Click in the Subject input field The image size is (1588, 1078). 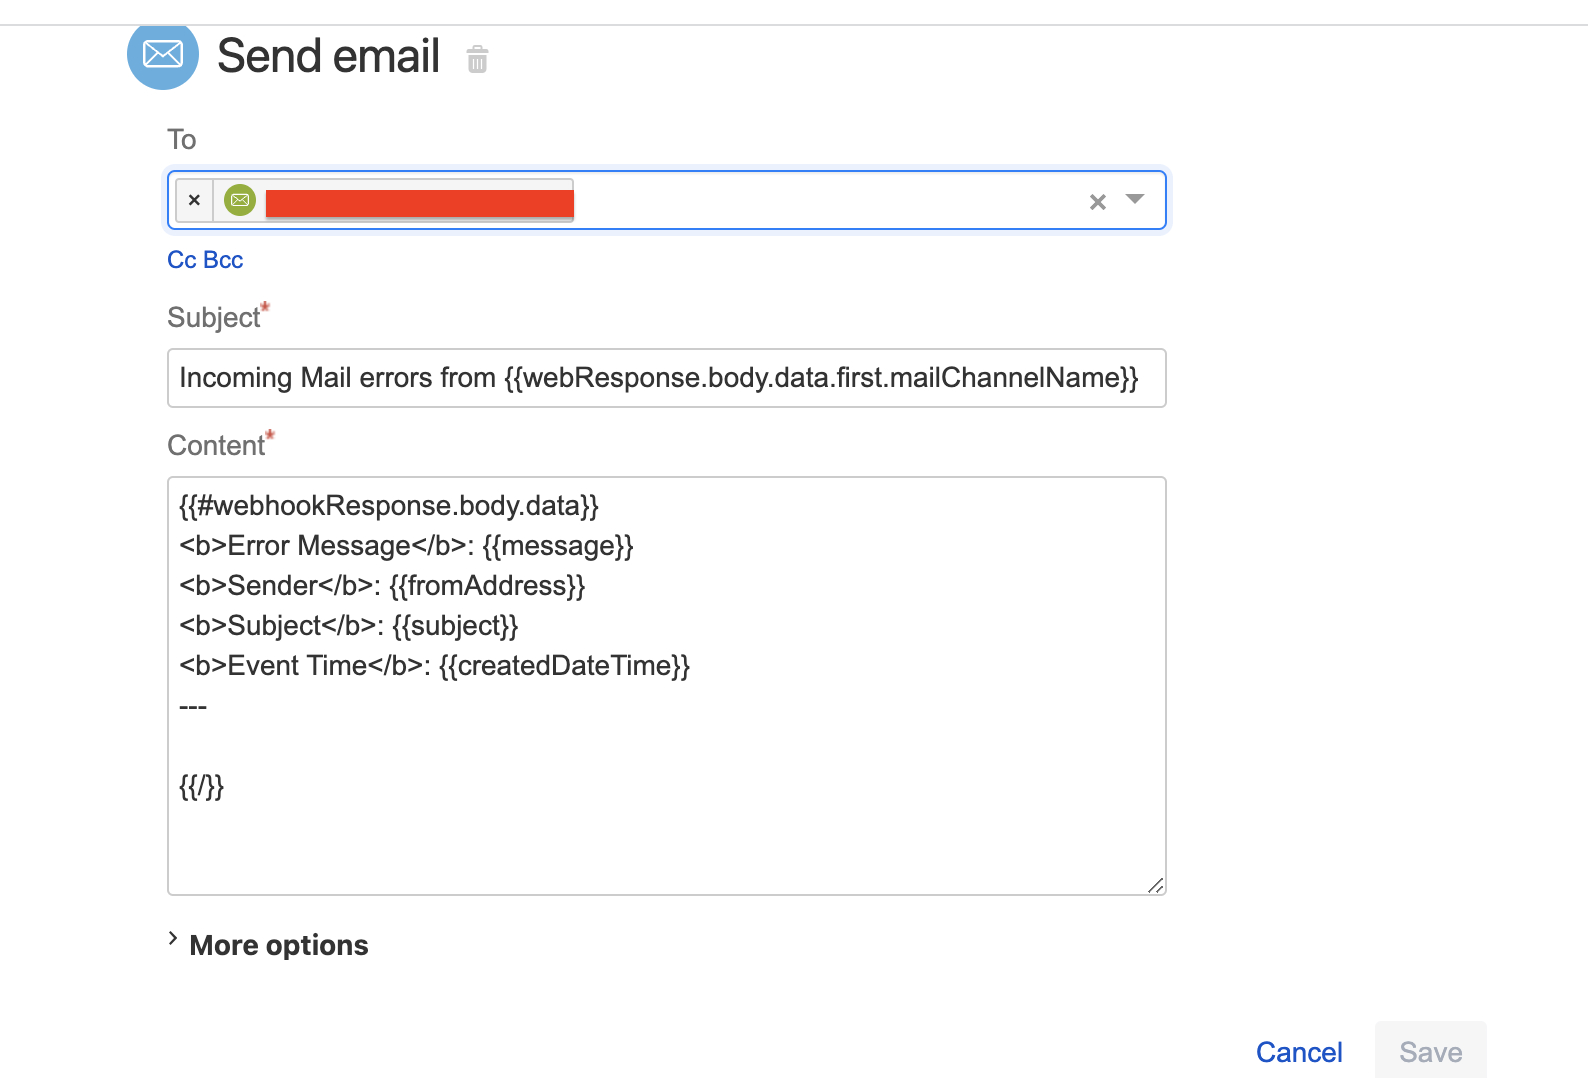click(x=667, y=378)
